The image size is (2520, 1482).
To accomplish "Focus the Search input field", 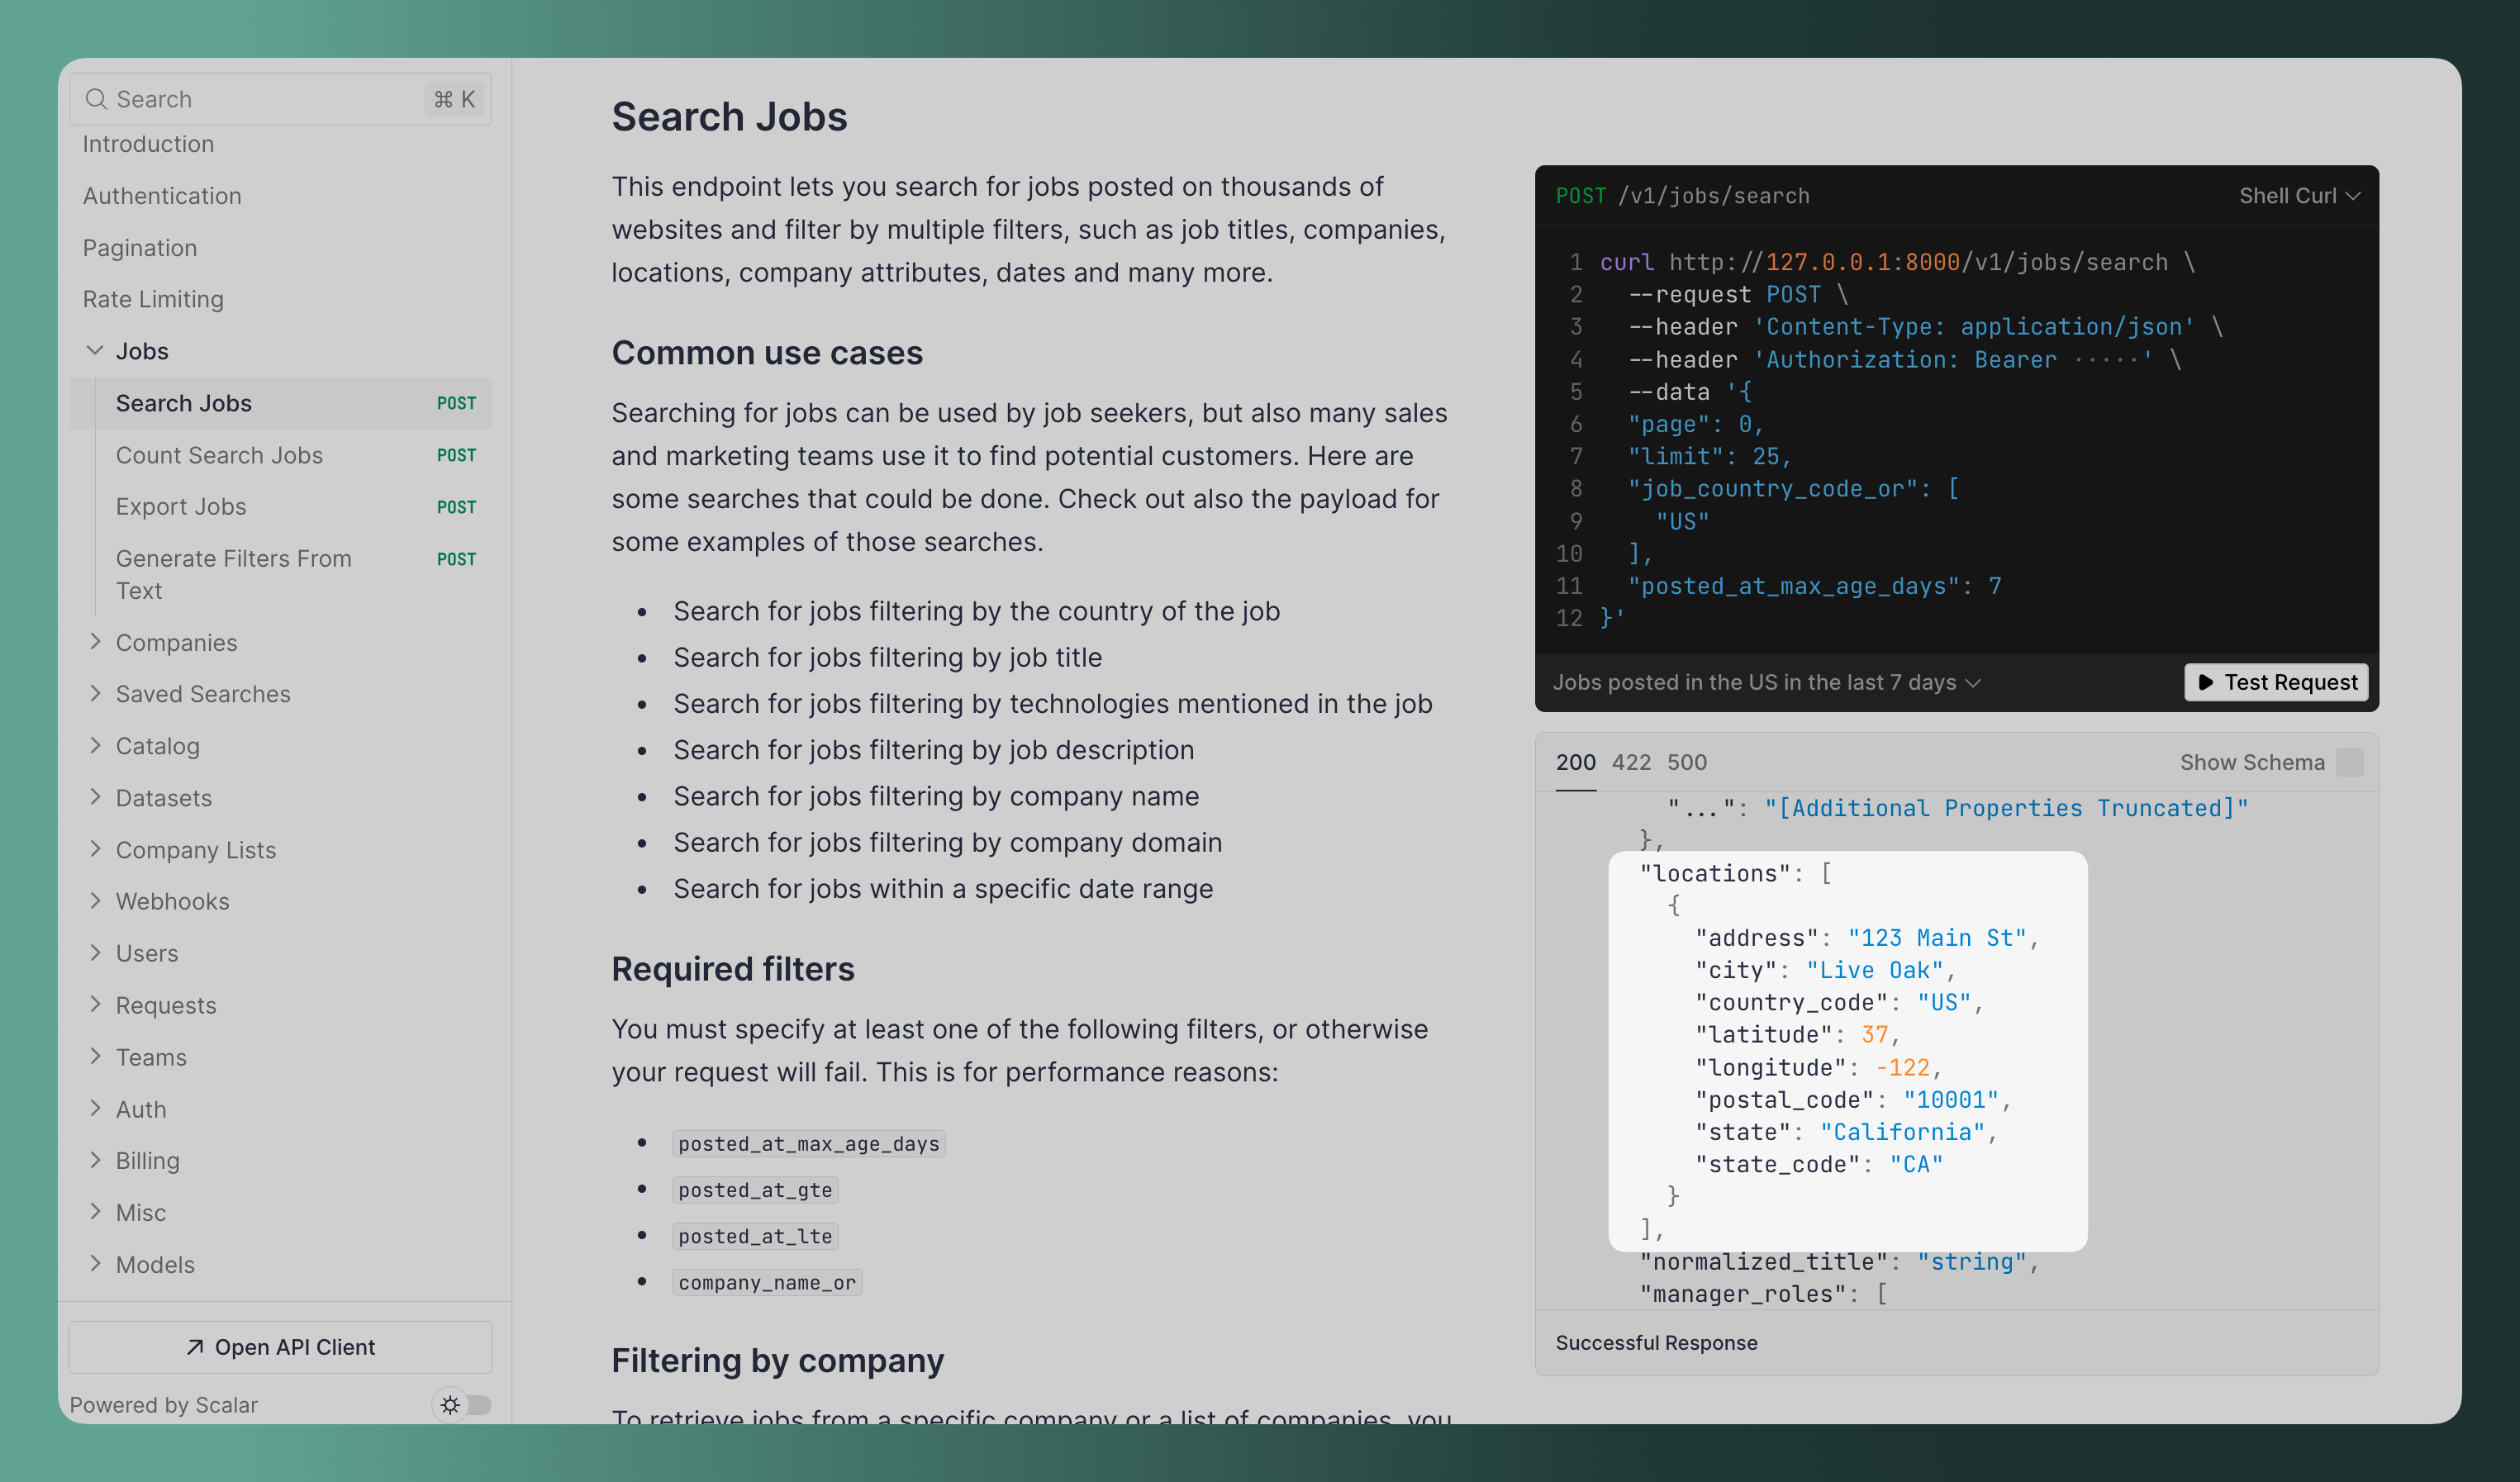I will pos(280,99).
